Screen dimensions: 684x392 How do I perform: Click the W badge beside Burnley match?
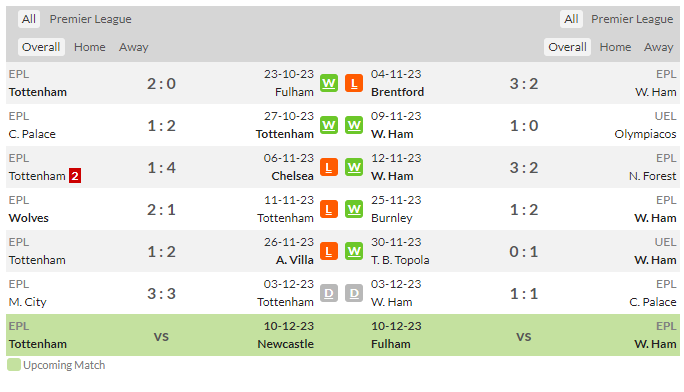354,209
